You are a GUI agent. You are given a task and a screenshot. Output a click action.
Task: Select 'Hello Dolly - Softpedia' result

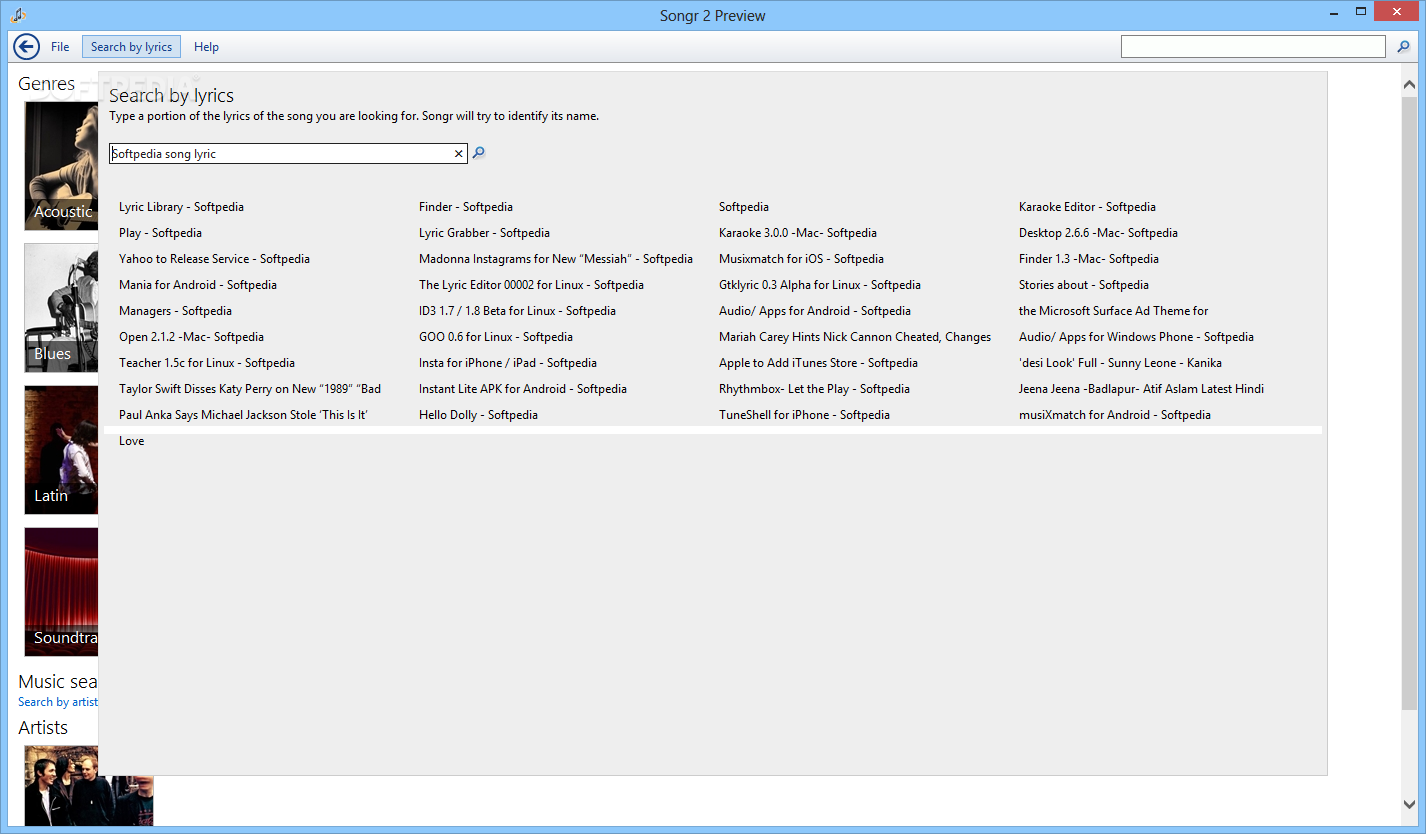click(478, 415)
